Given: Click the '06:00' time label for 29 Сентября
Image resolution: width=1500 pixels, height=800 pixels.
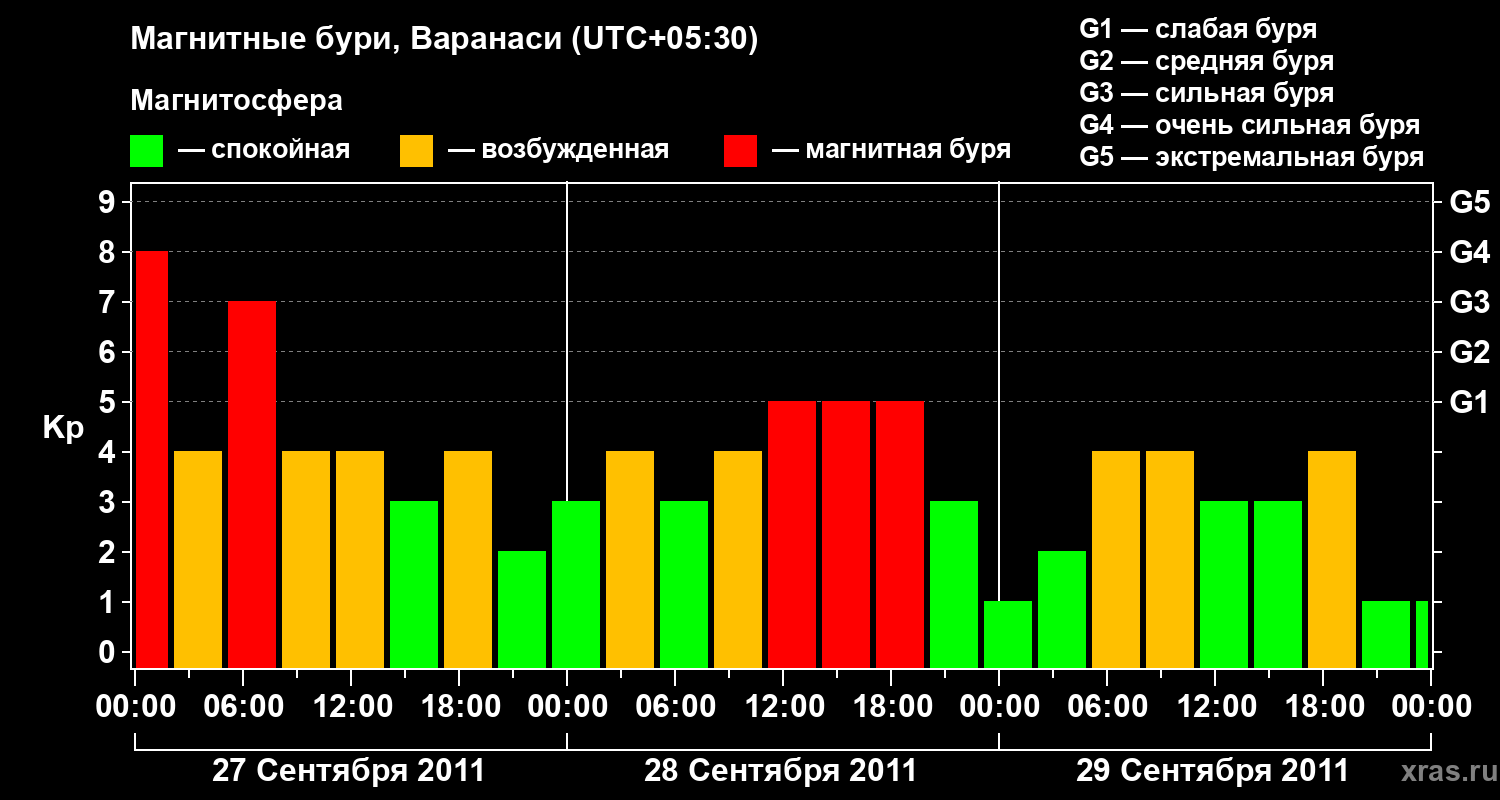Looking at the screenshot, I should (x=1107, y=707).
